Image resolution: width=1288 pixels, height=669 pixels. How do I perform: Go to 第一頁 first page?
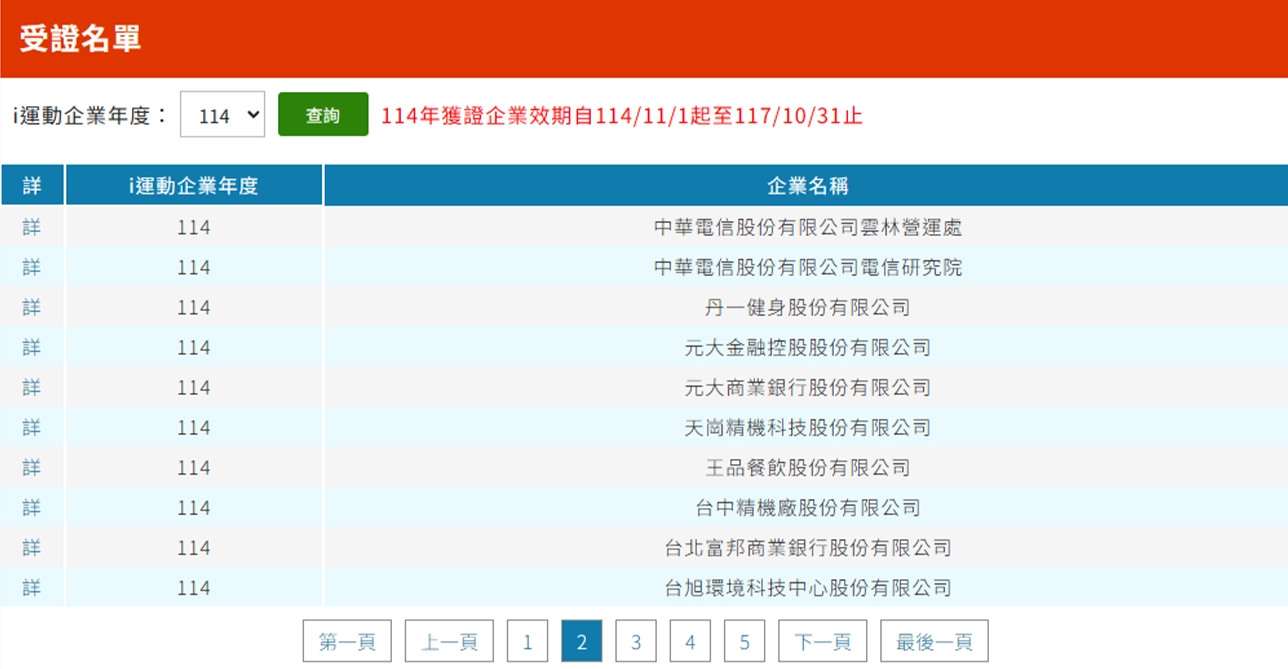tap(347, 641)
